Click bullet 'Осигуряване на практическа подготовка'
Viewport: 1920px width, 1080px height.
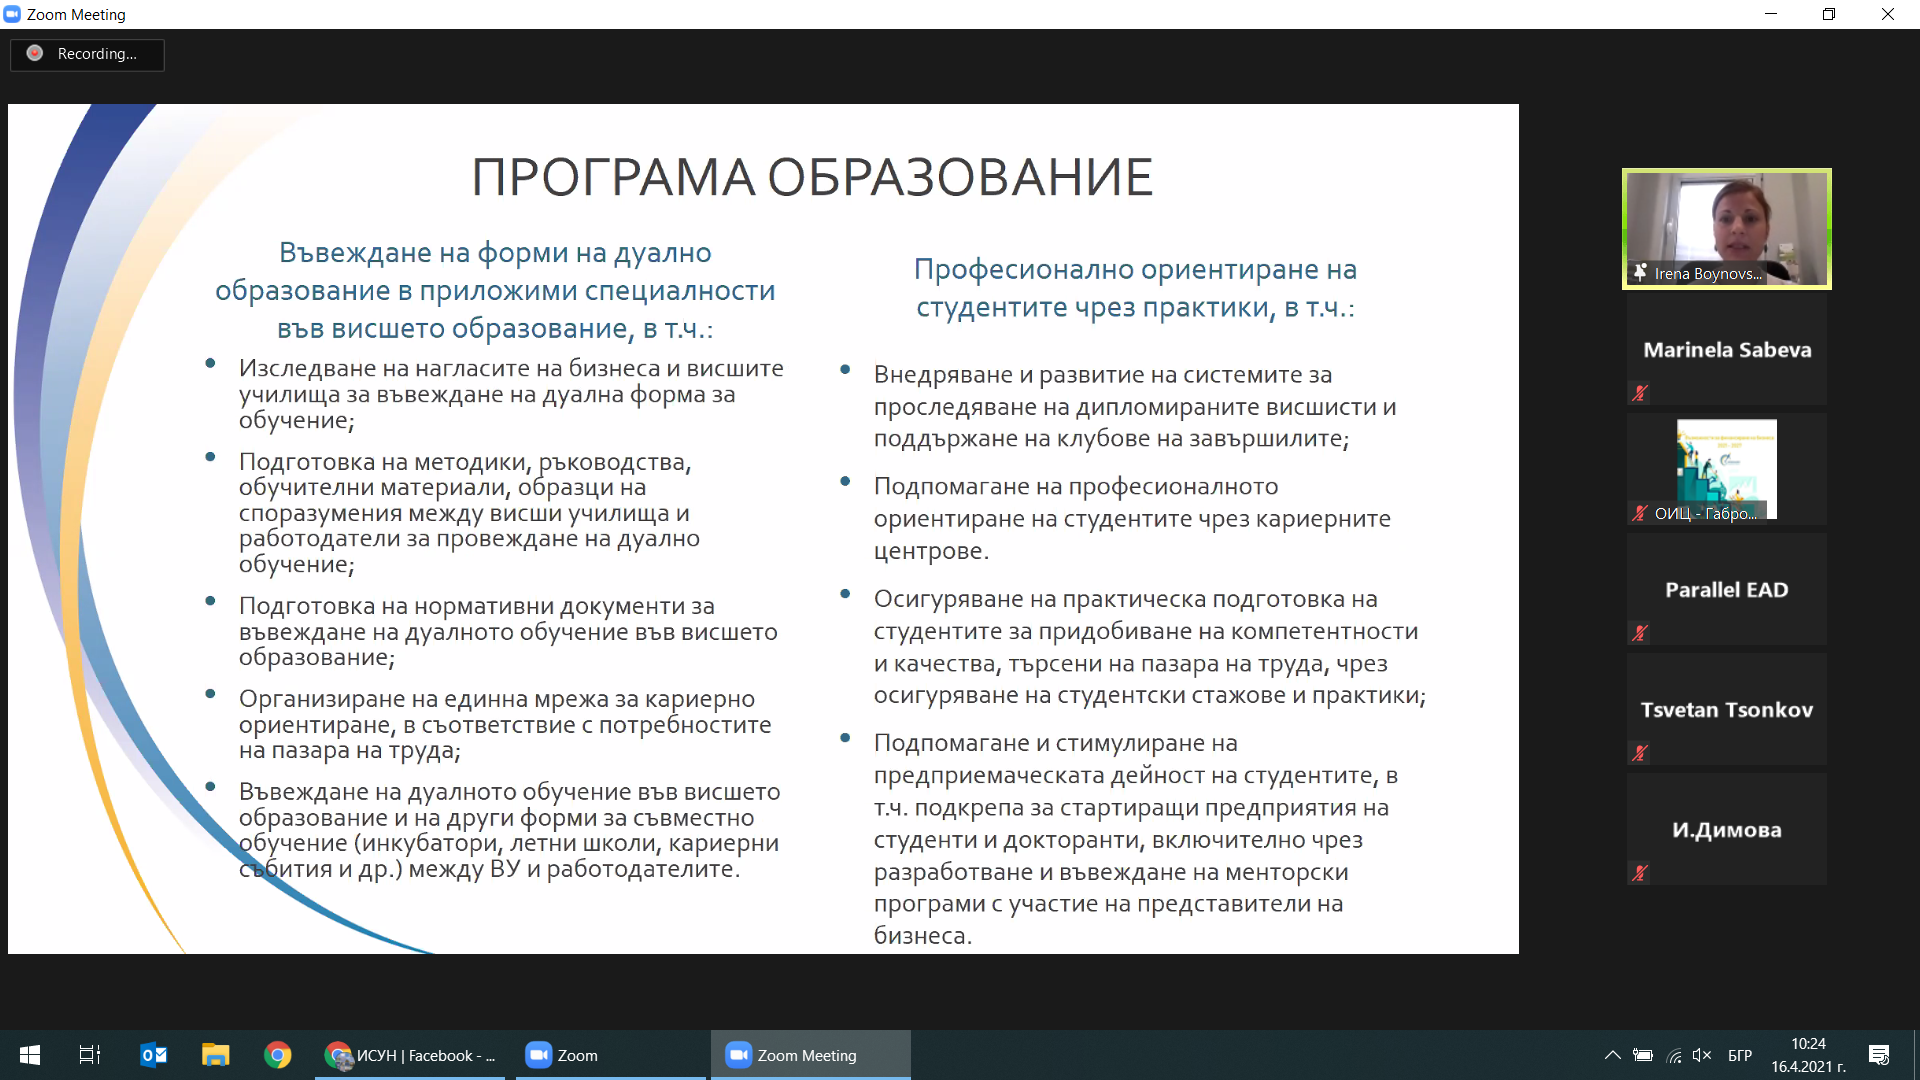coord(1150,647)
